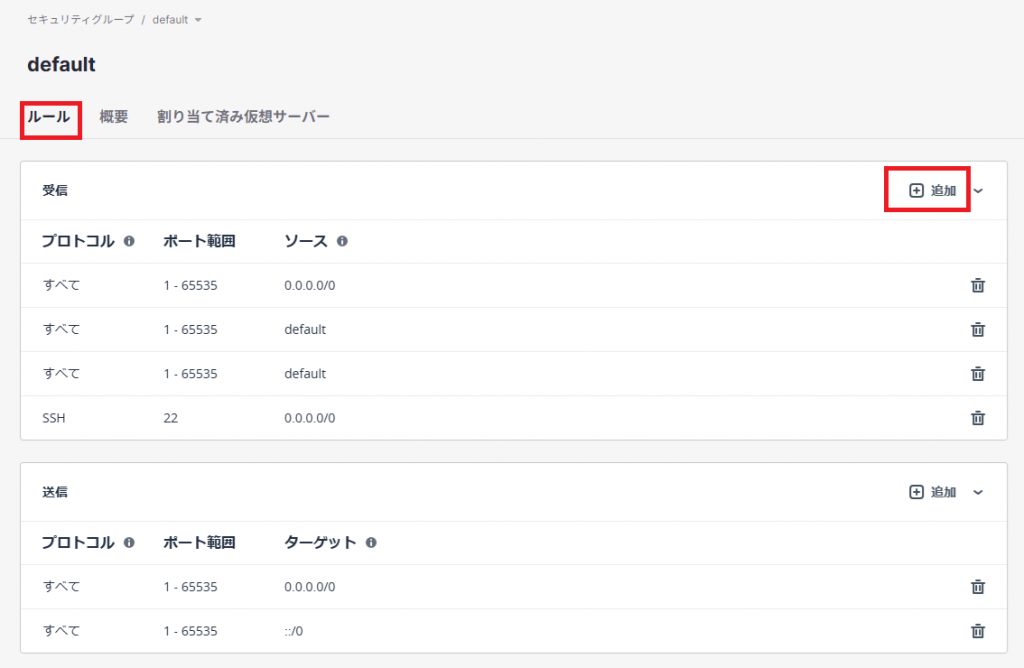Select the ルール tab
The width and height of the screenshot is (1024, 668).
[x=49, y=117]
